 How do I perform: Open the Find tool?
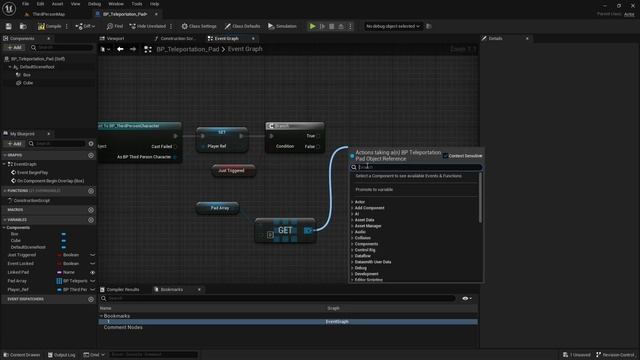(x=115, y=26)
